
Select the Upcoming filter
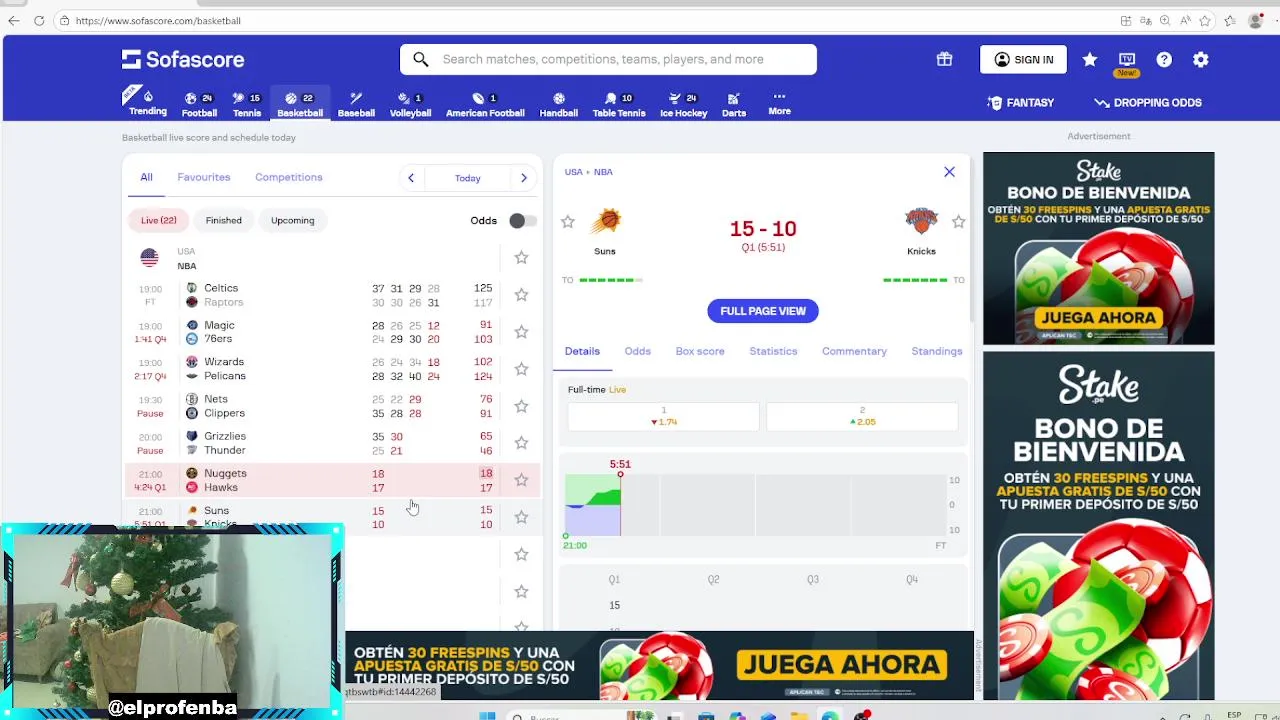(x=292, y=220)
